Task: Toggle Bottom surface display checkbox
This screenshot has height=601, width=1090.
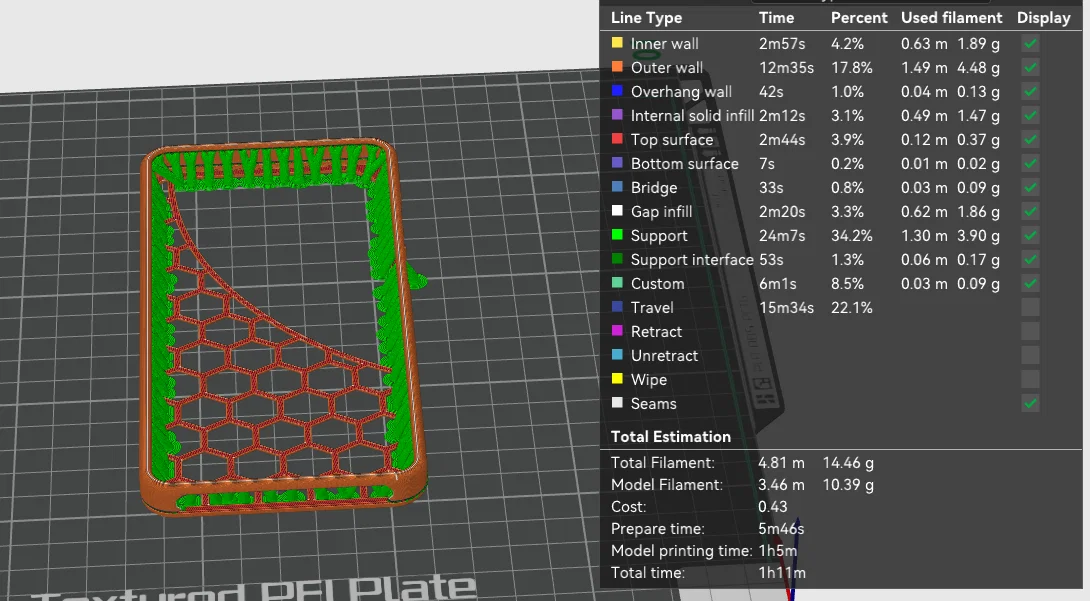Action: (x=1030, y=163)
